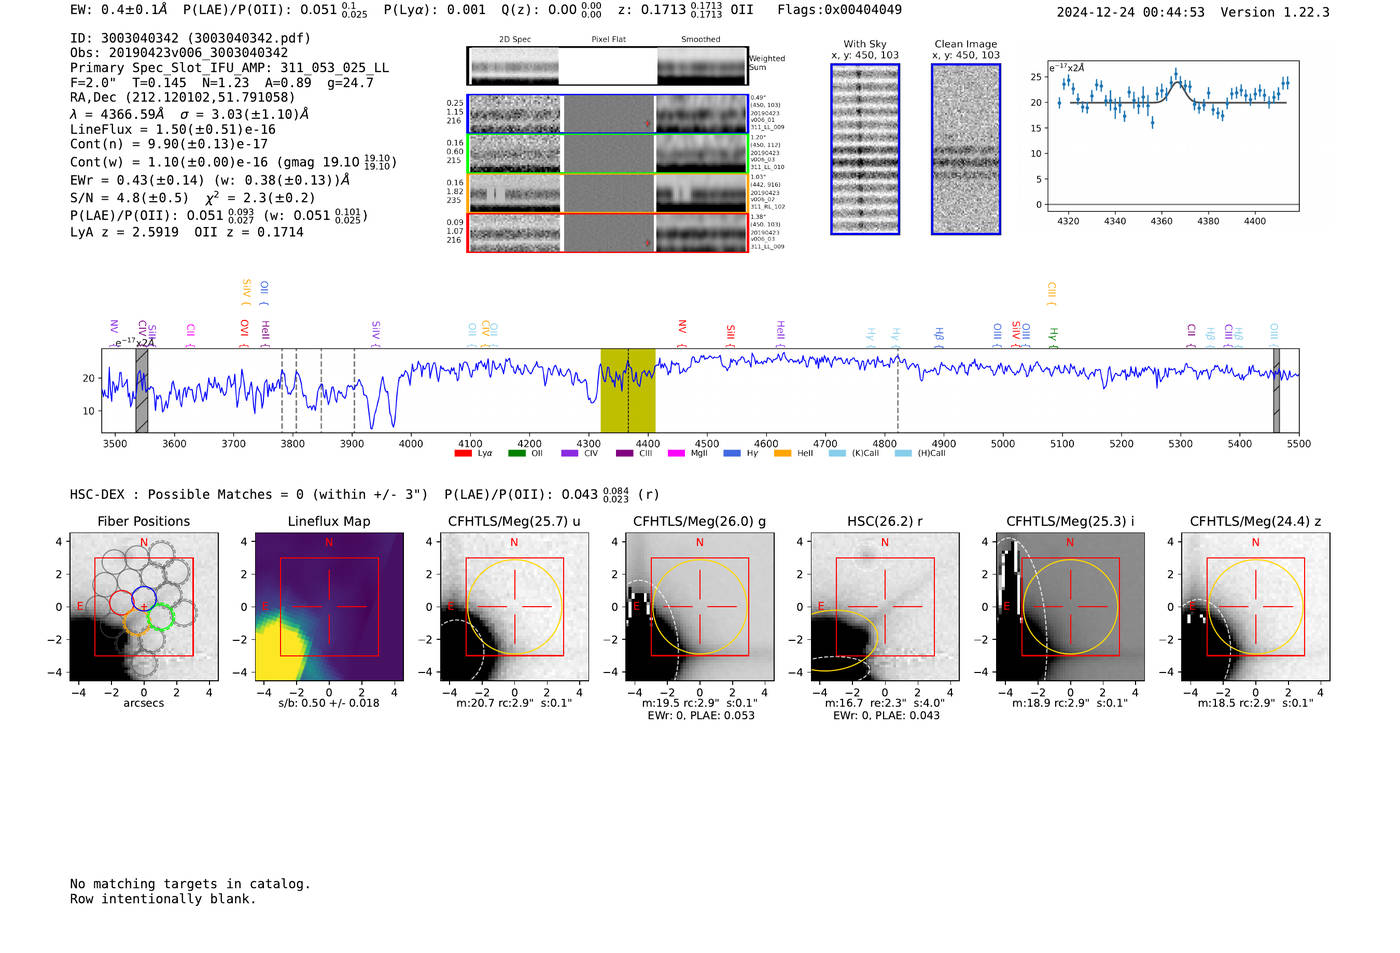Select the magenta MgII legend swatch
Viewport: 1400px width, 953px height.
tap(676, 453)
